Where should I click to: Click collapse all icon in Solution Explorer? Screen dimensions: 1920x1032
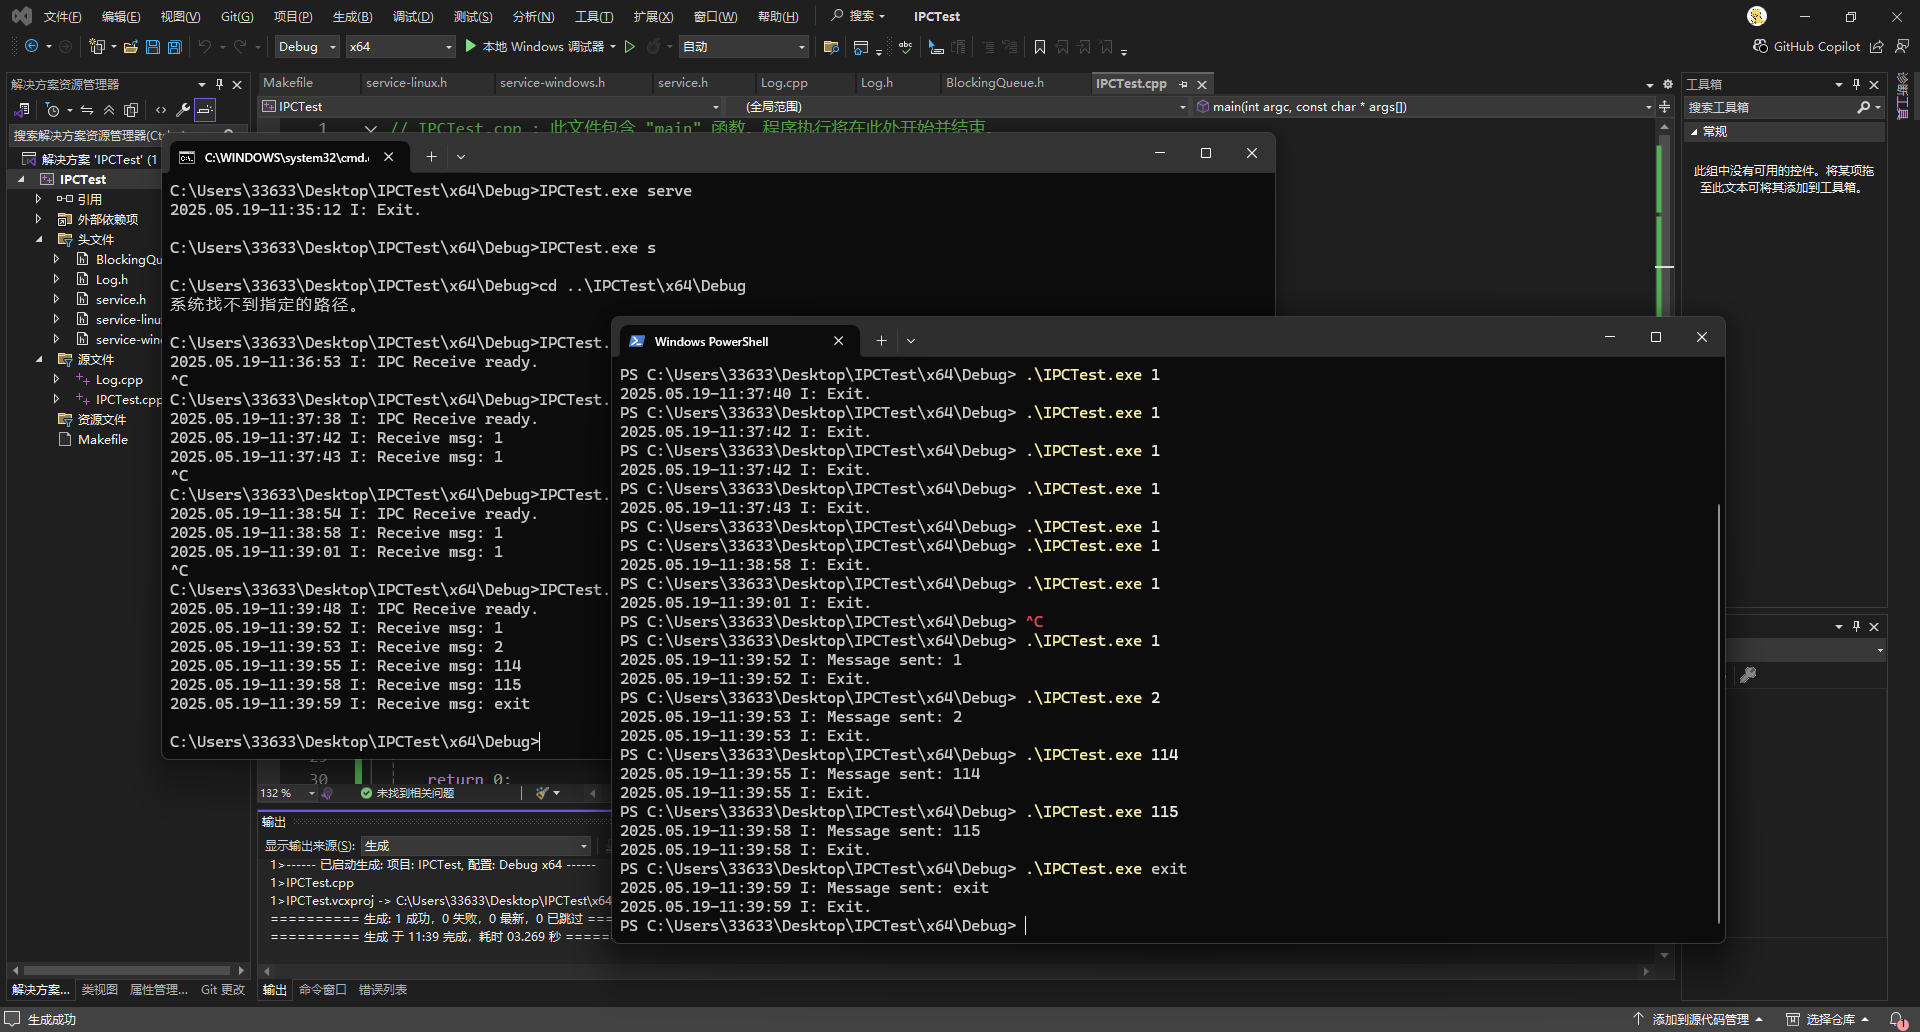tap(109, 109)
